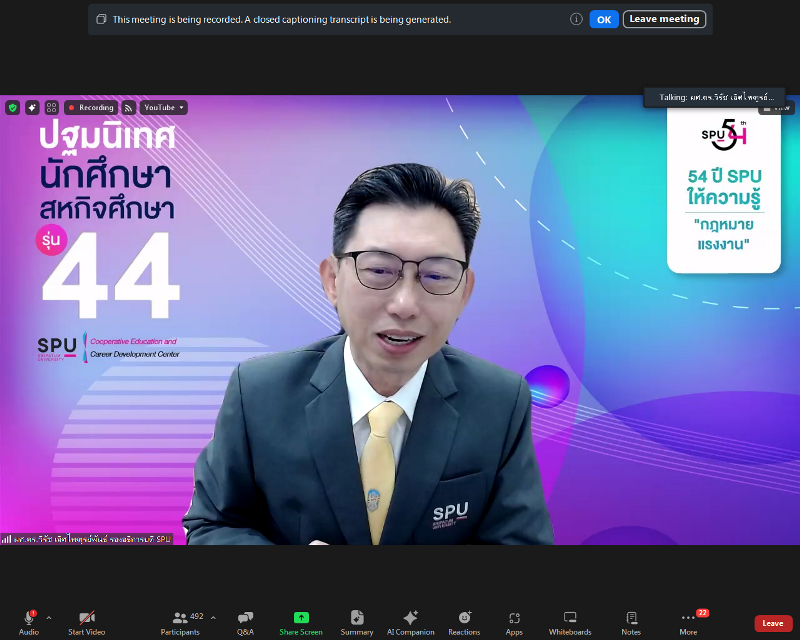Expand the participants options arrow
This screenshot has height=640, width=800.
pos(213,618)
